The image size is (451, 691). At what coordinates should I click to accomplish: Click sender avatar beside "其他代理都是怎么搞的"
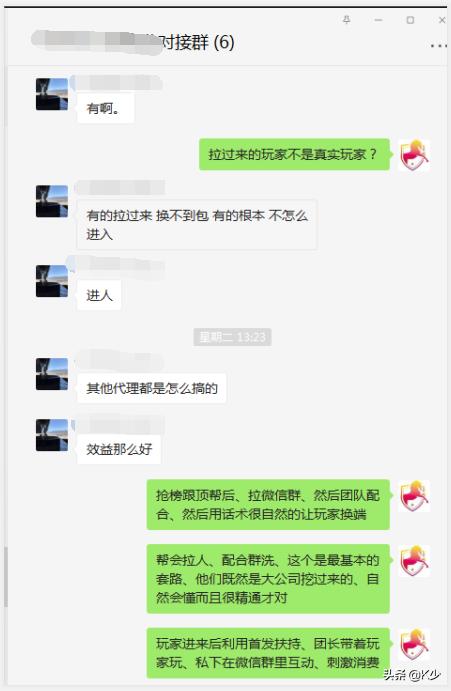(x=52, y=374)
